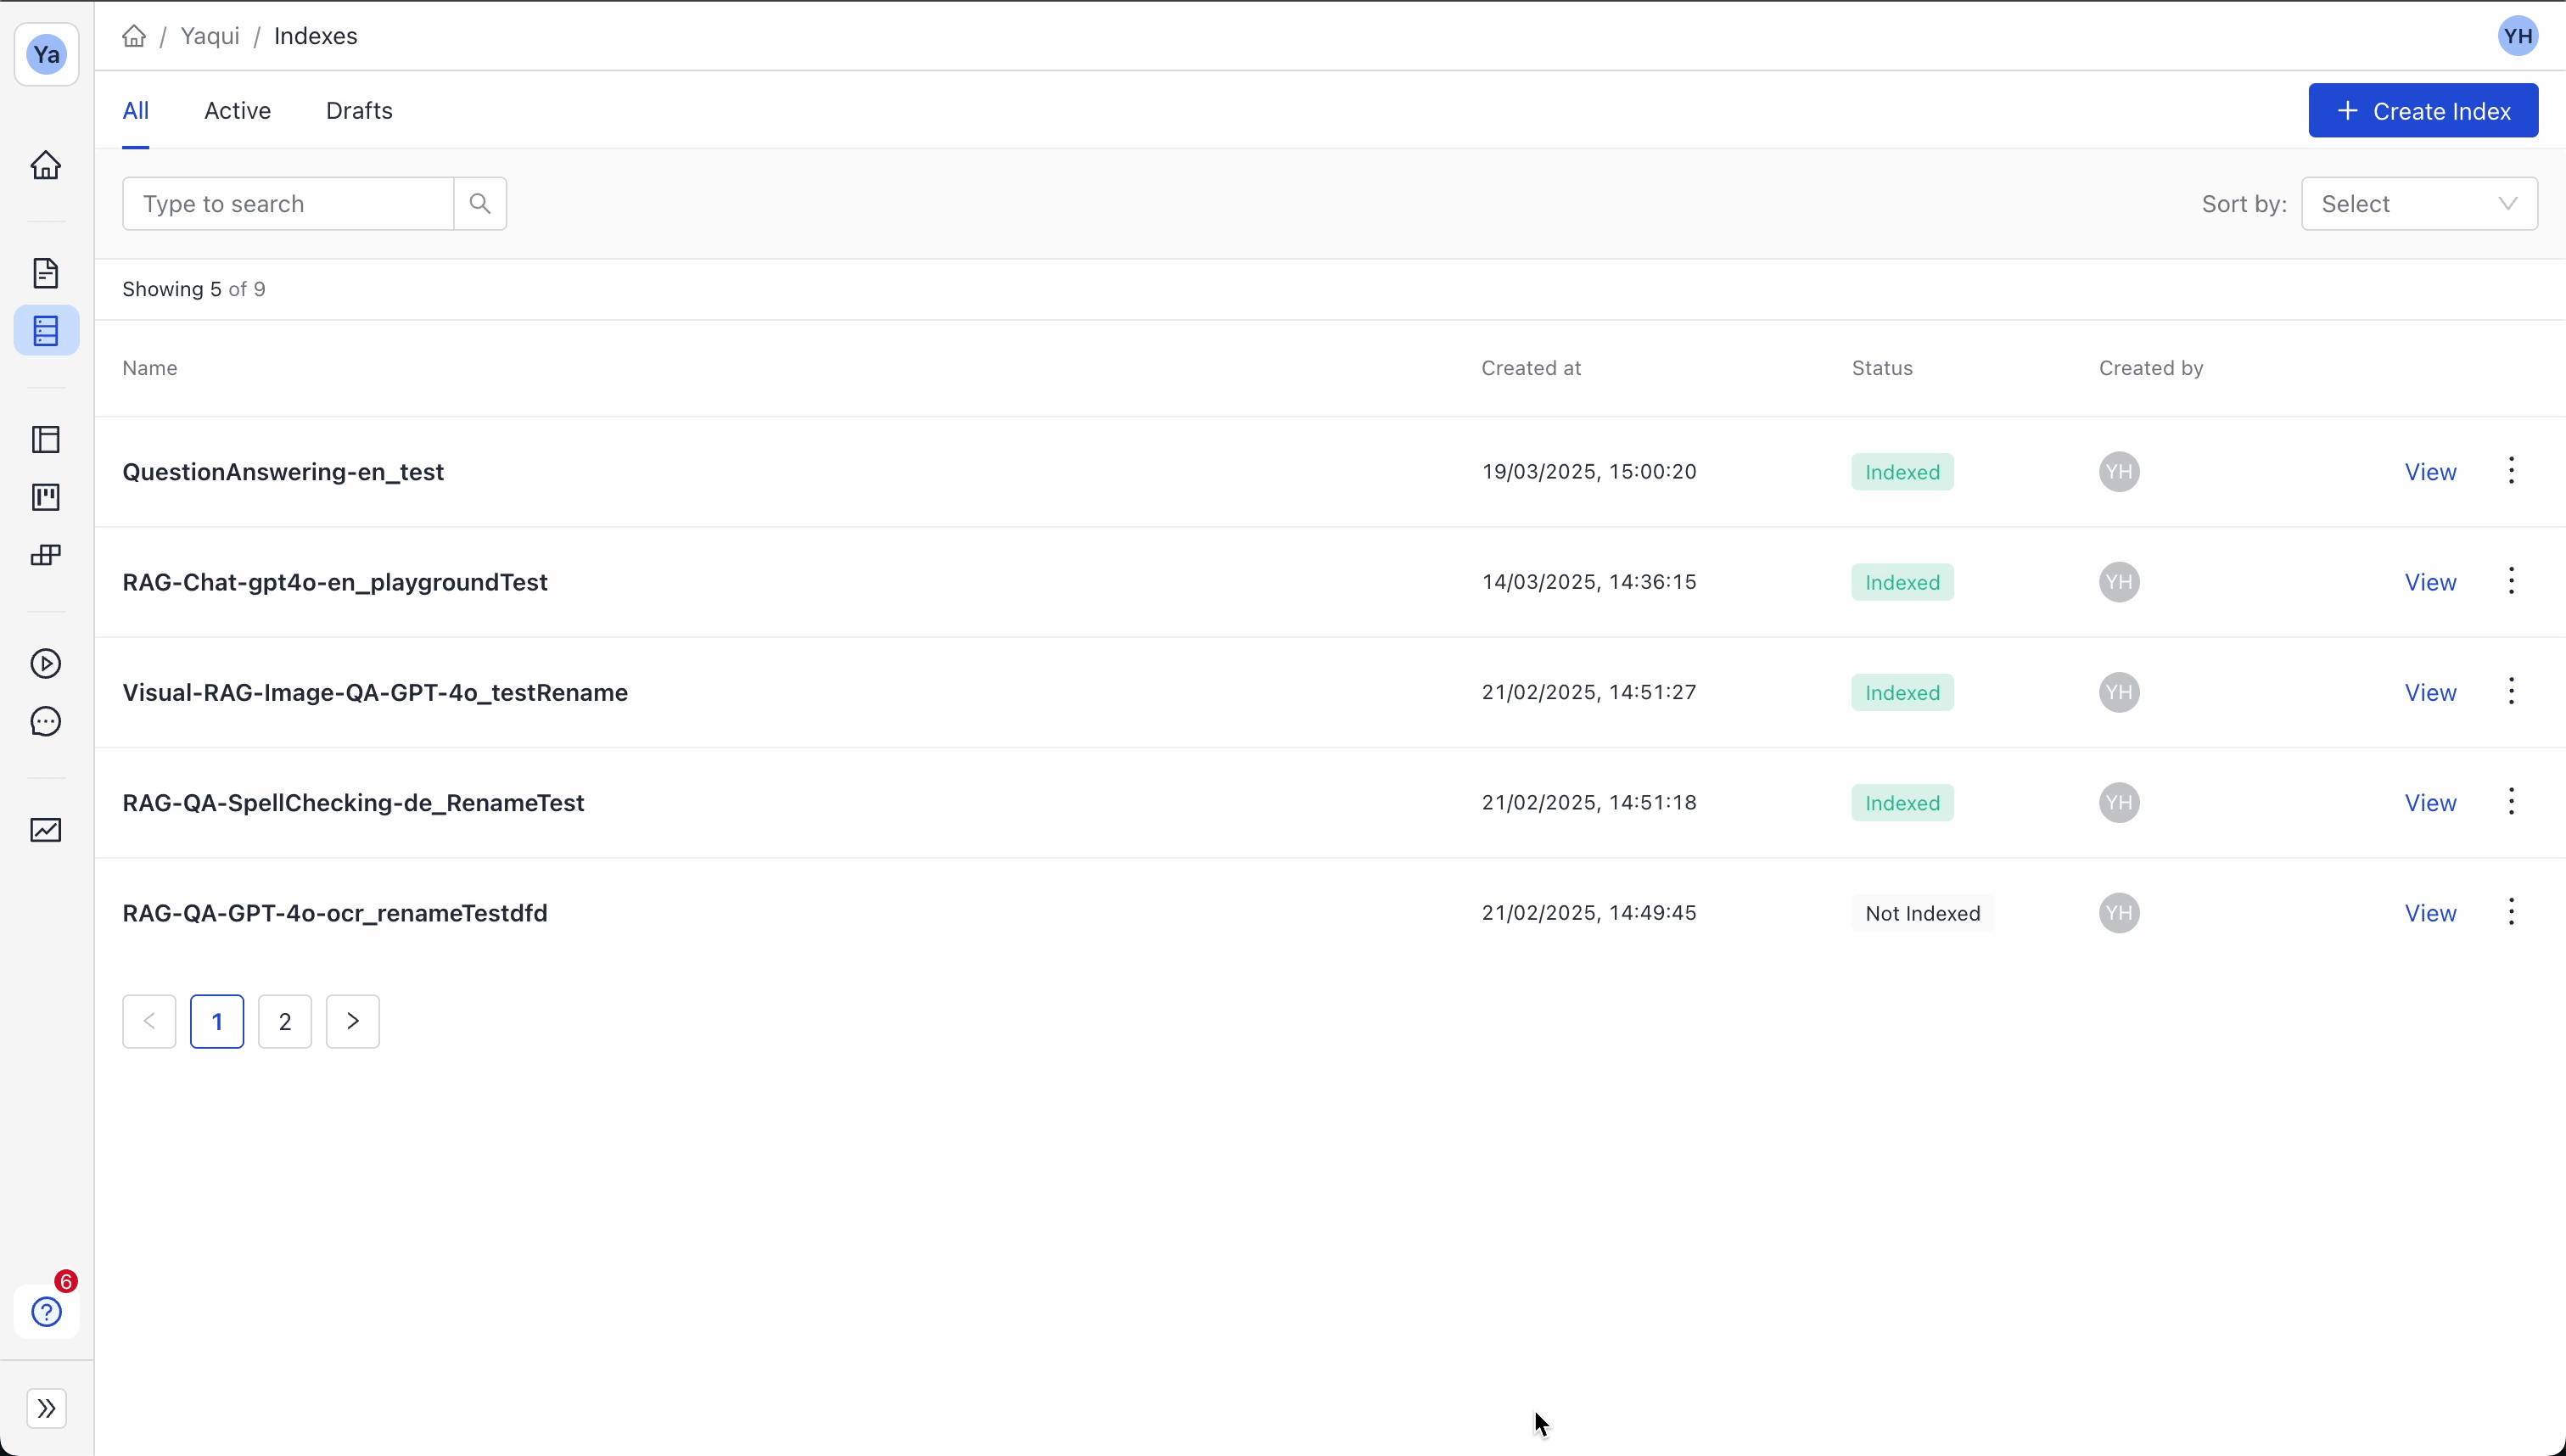Click the home icon in breadcrumb
This screenshot has width=2566, height=1456.
tap(134, 36)
